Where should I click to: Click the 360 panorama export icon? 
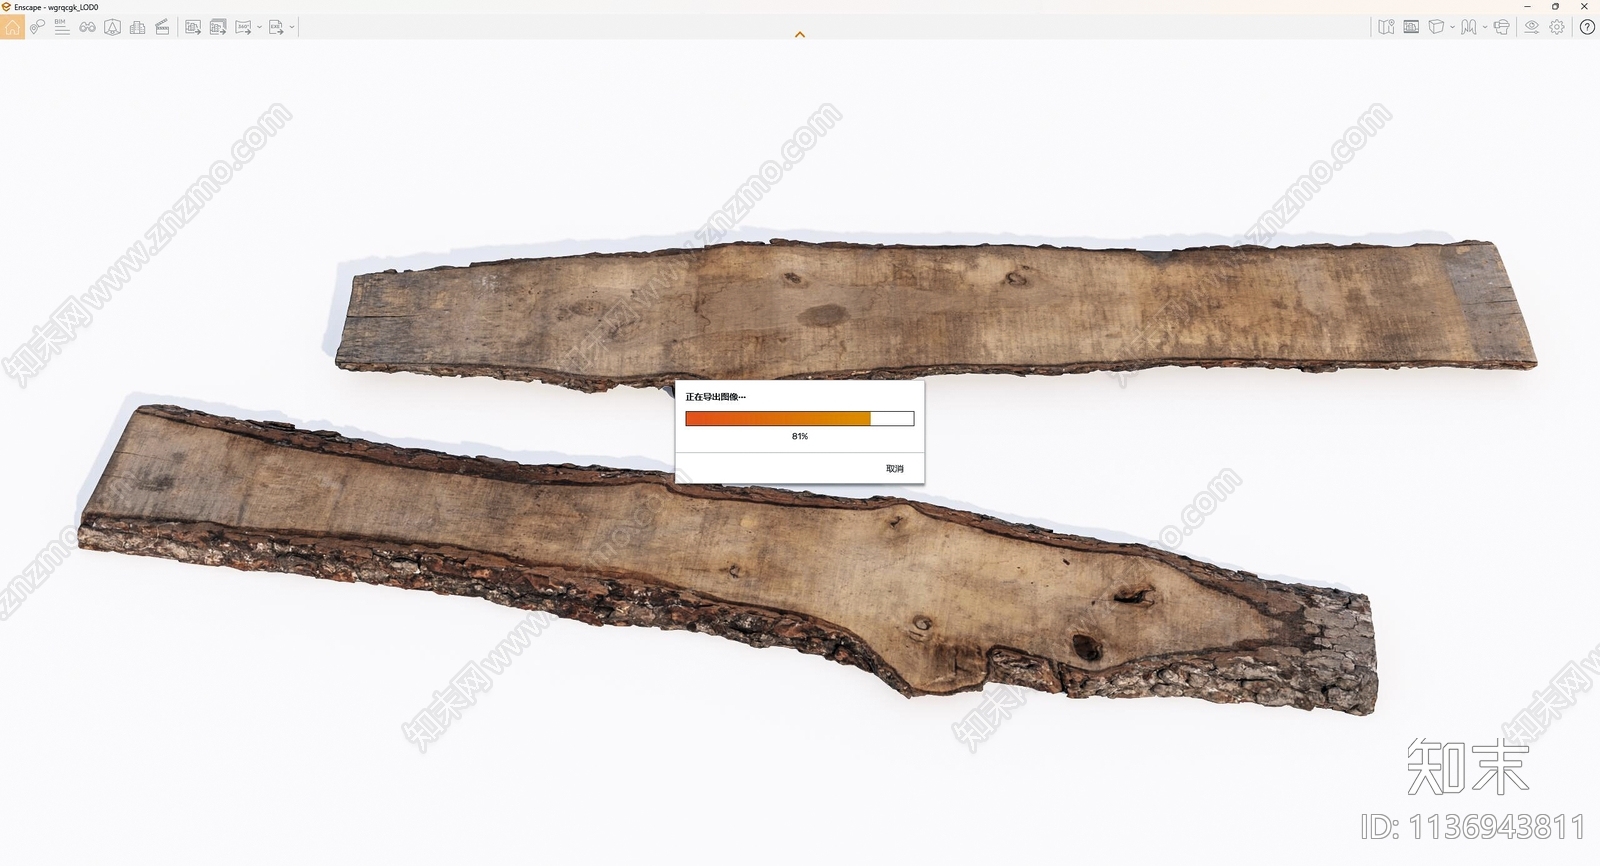243,27
